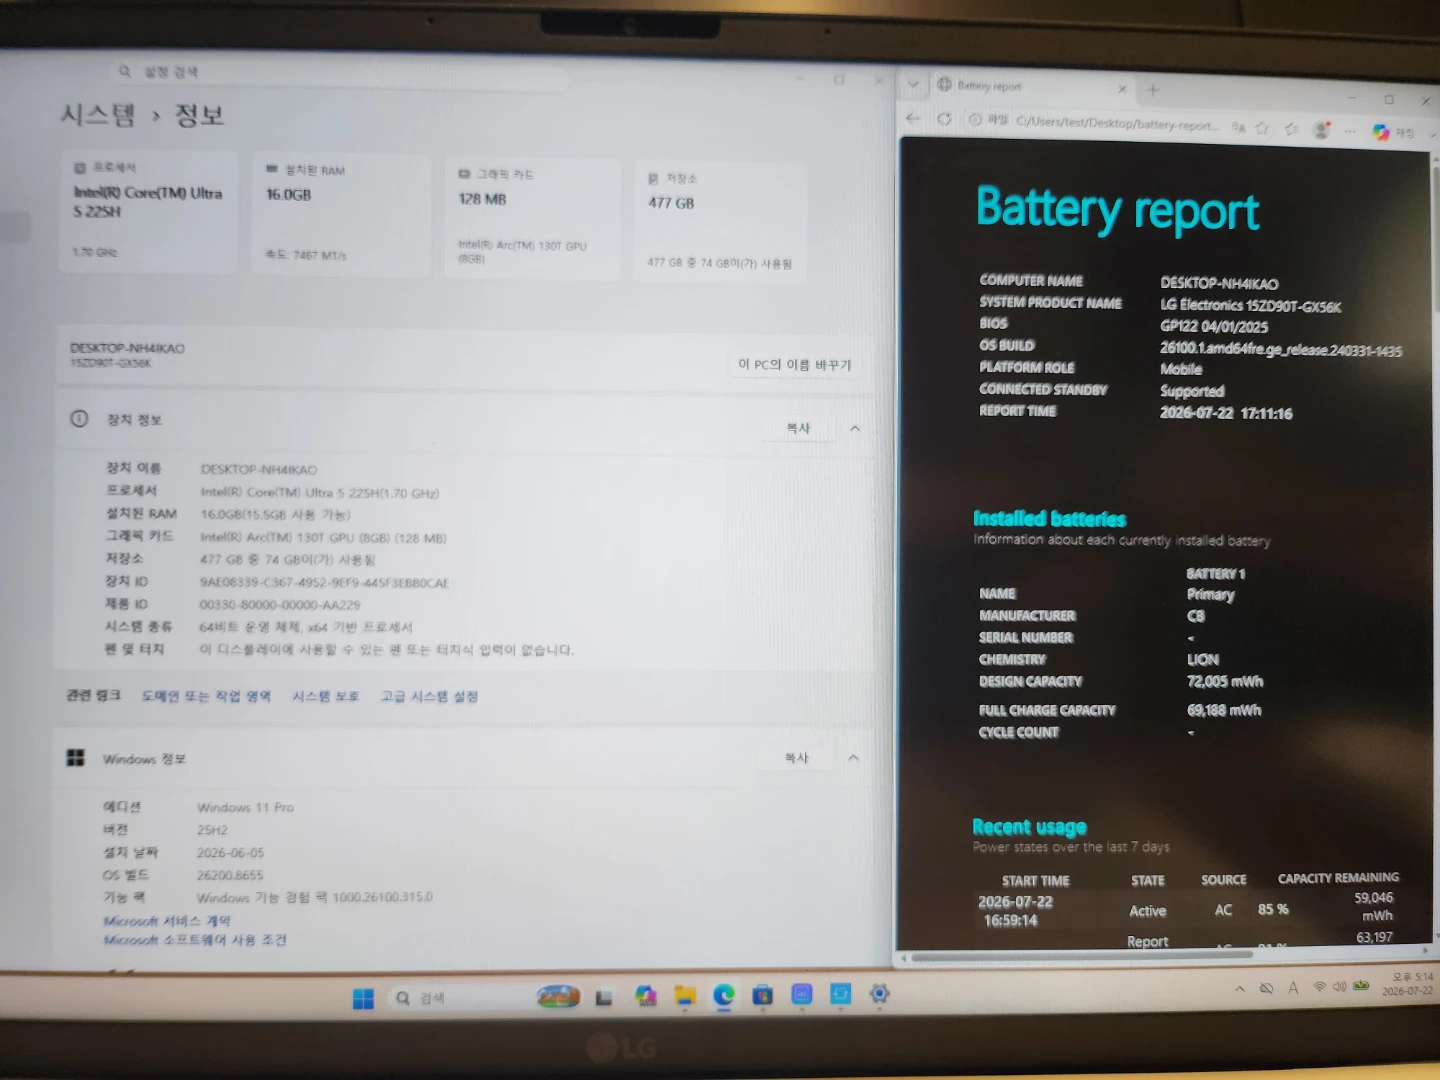Open the Edge tab actions dropdown
Viewport: 1440px width, 1080px height.
click(x=912, y=85)
